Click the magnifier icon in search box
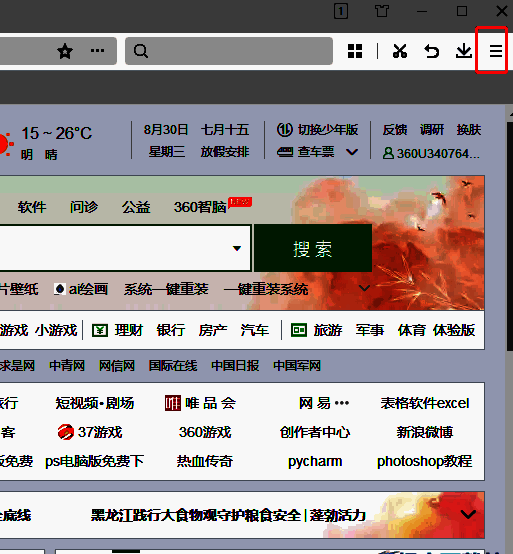The image size is (513, 554). pos(141,51)
